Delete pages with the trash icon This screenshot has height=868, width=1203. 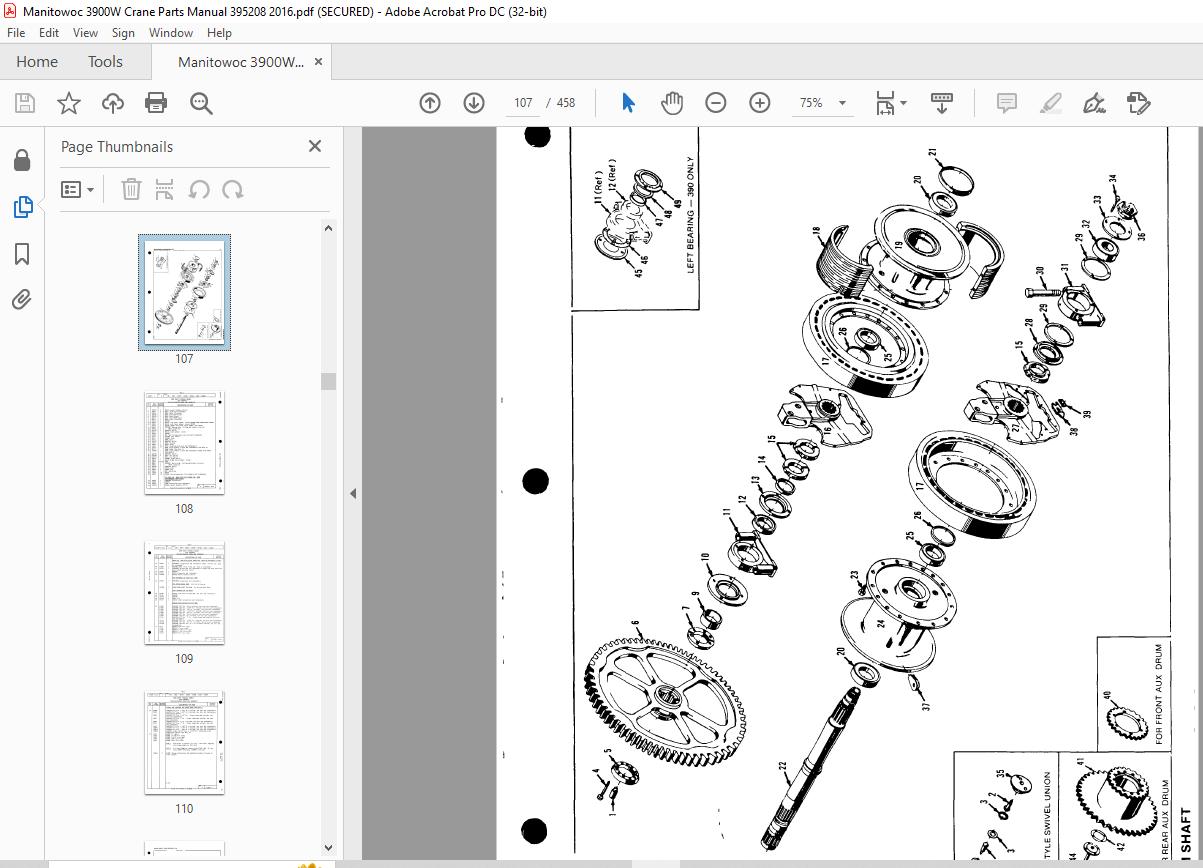131,189
